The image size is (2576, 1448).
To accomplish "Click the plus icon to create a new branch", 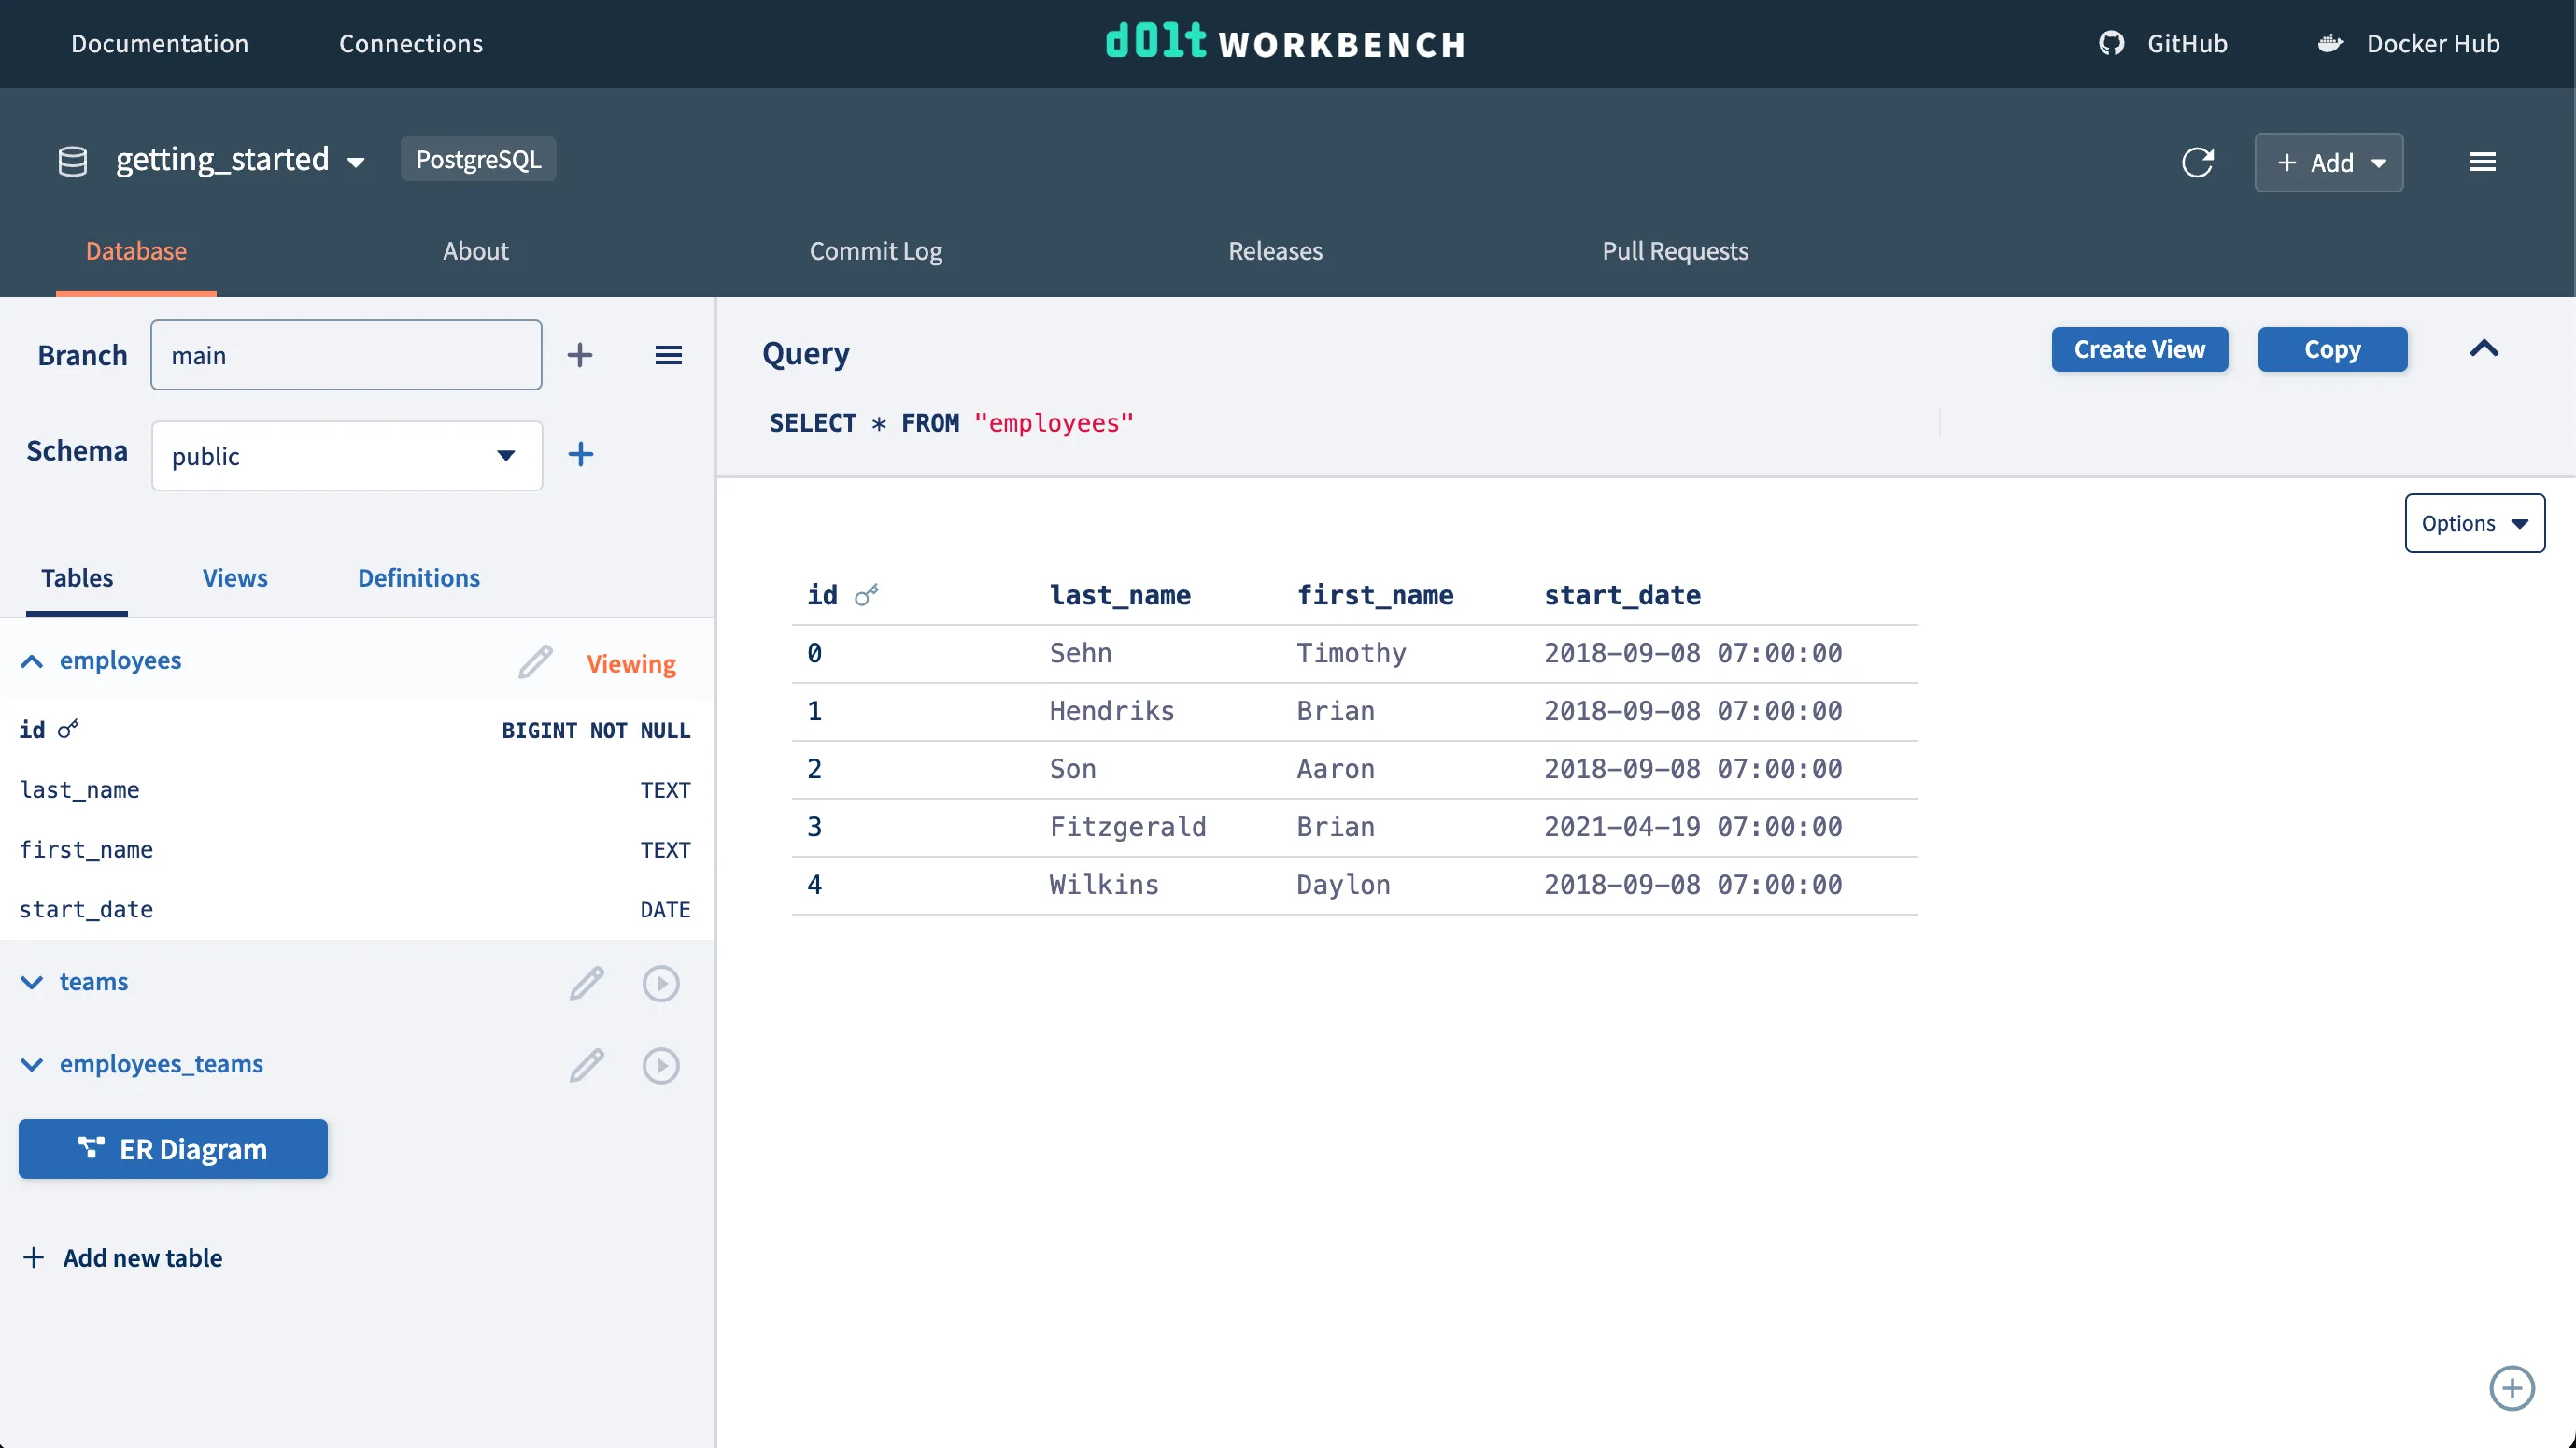I will [580, 354].
